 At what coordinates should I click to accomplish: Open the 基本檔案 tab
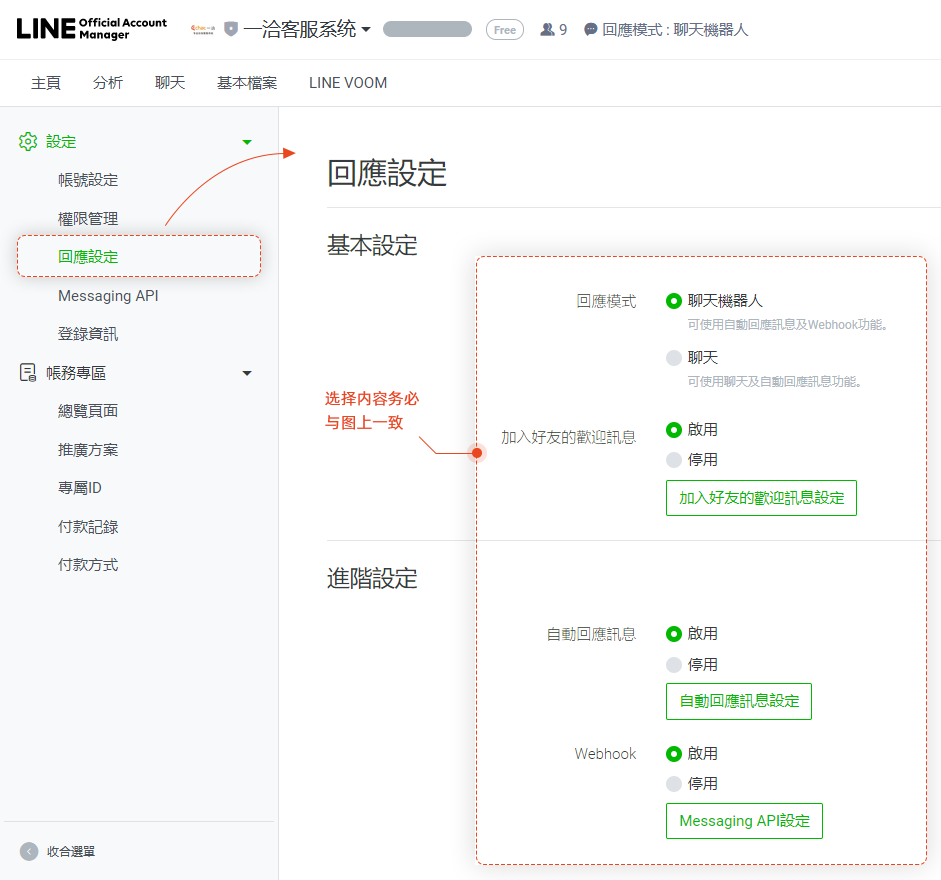click(x=247, y=83)
